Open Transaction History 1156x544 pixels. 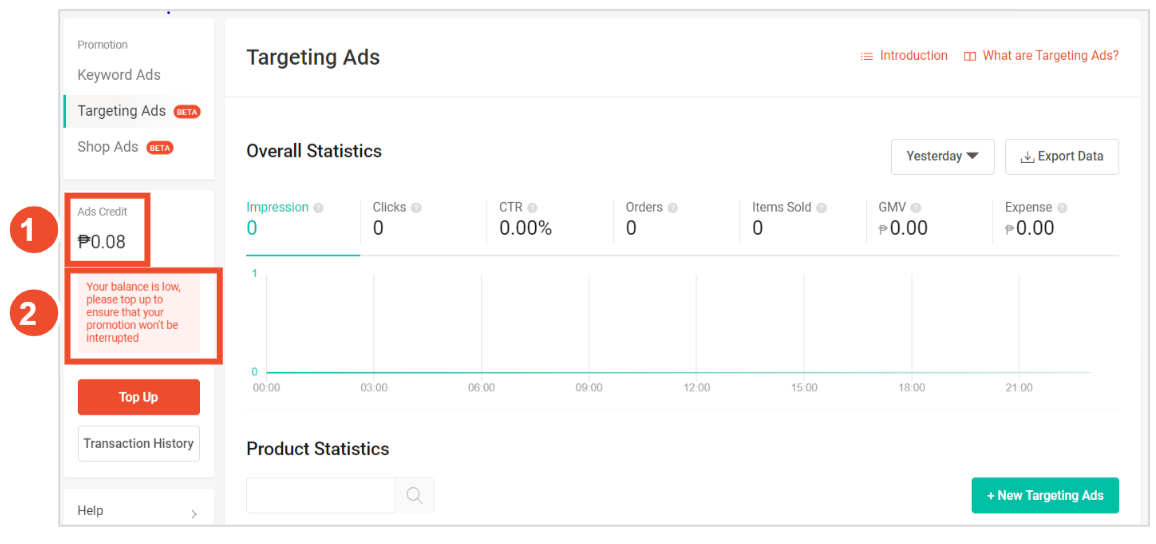pyautogui.click(x=138, y=444)
